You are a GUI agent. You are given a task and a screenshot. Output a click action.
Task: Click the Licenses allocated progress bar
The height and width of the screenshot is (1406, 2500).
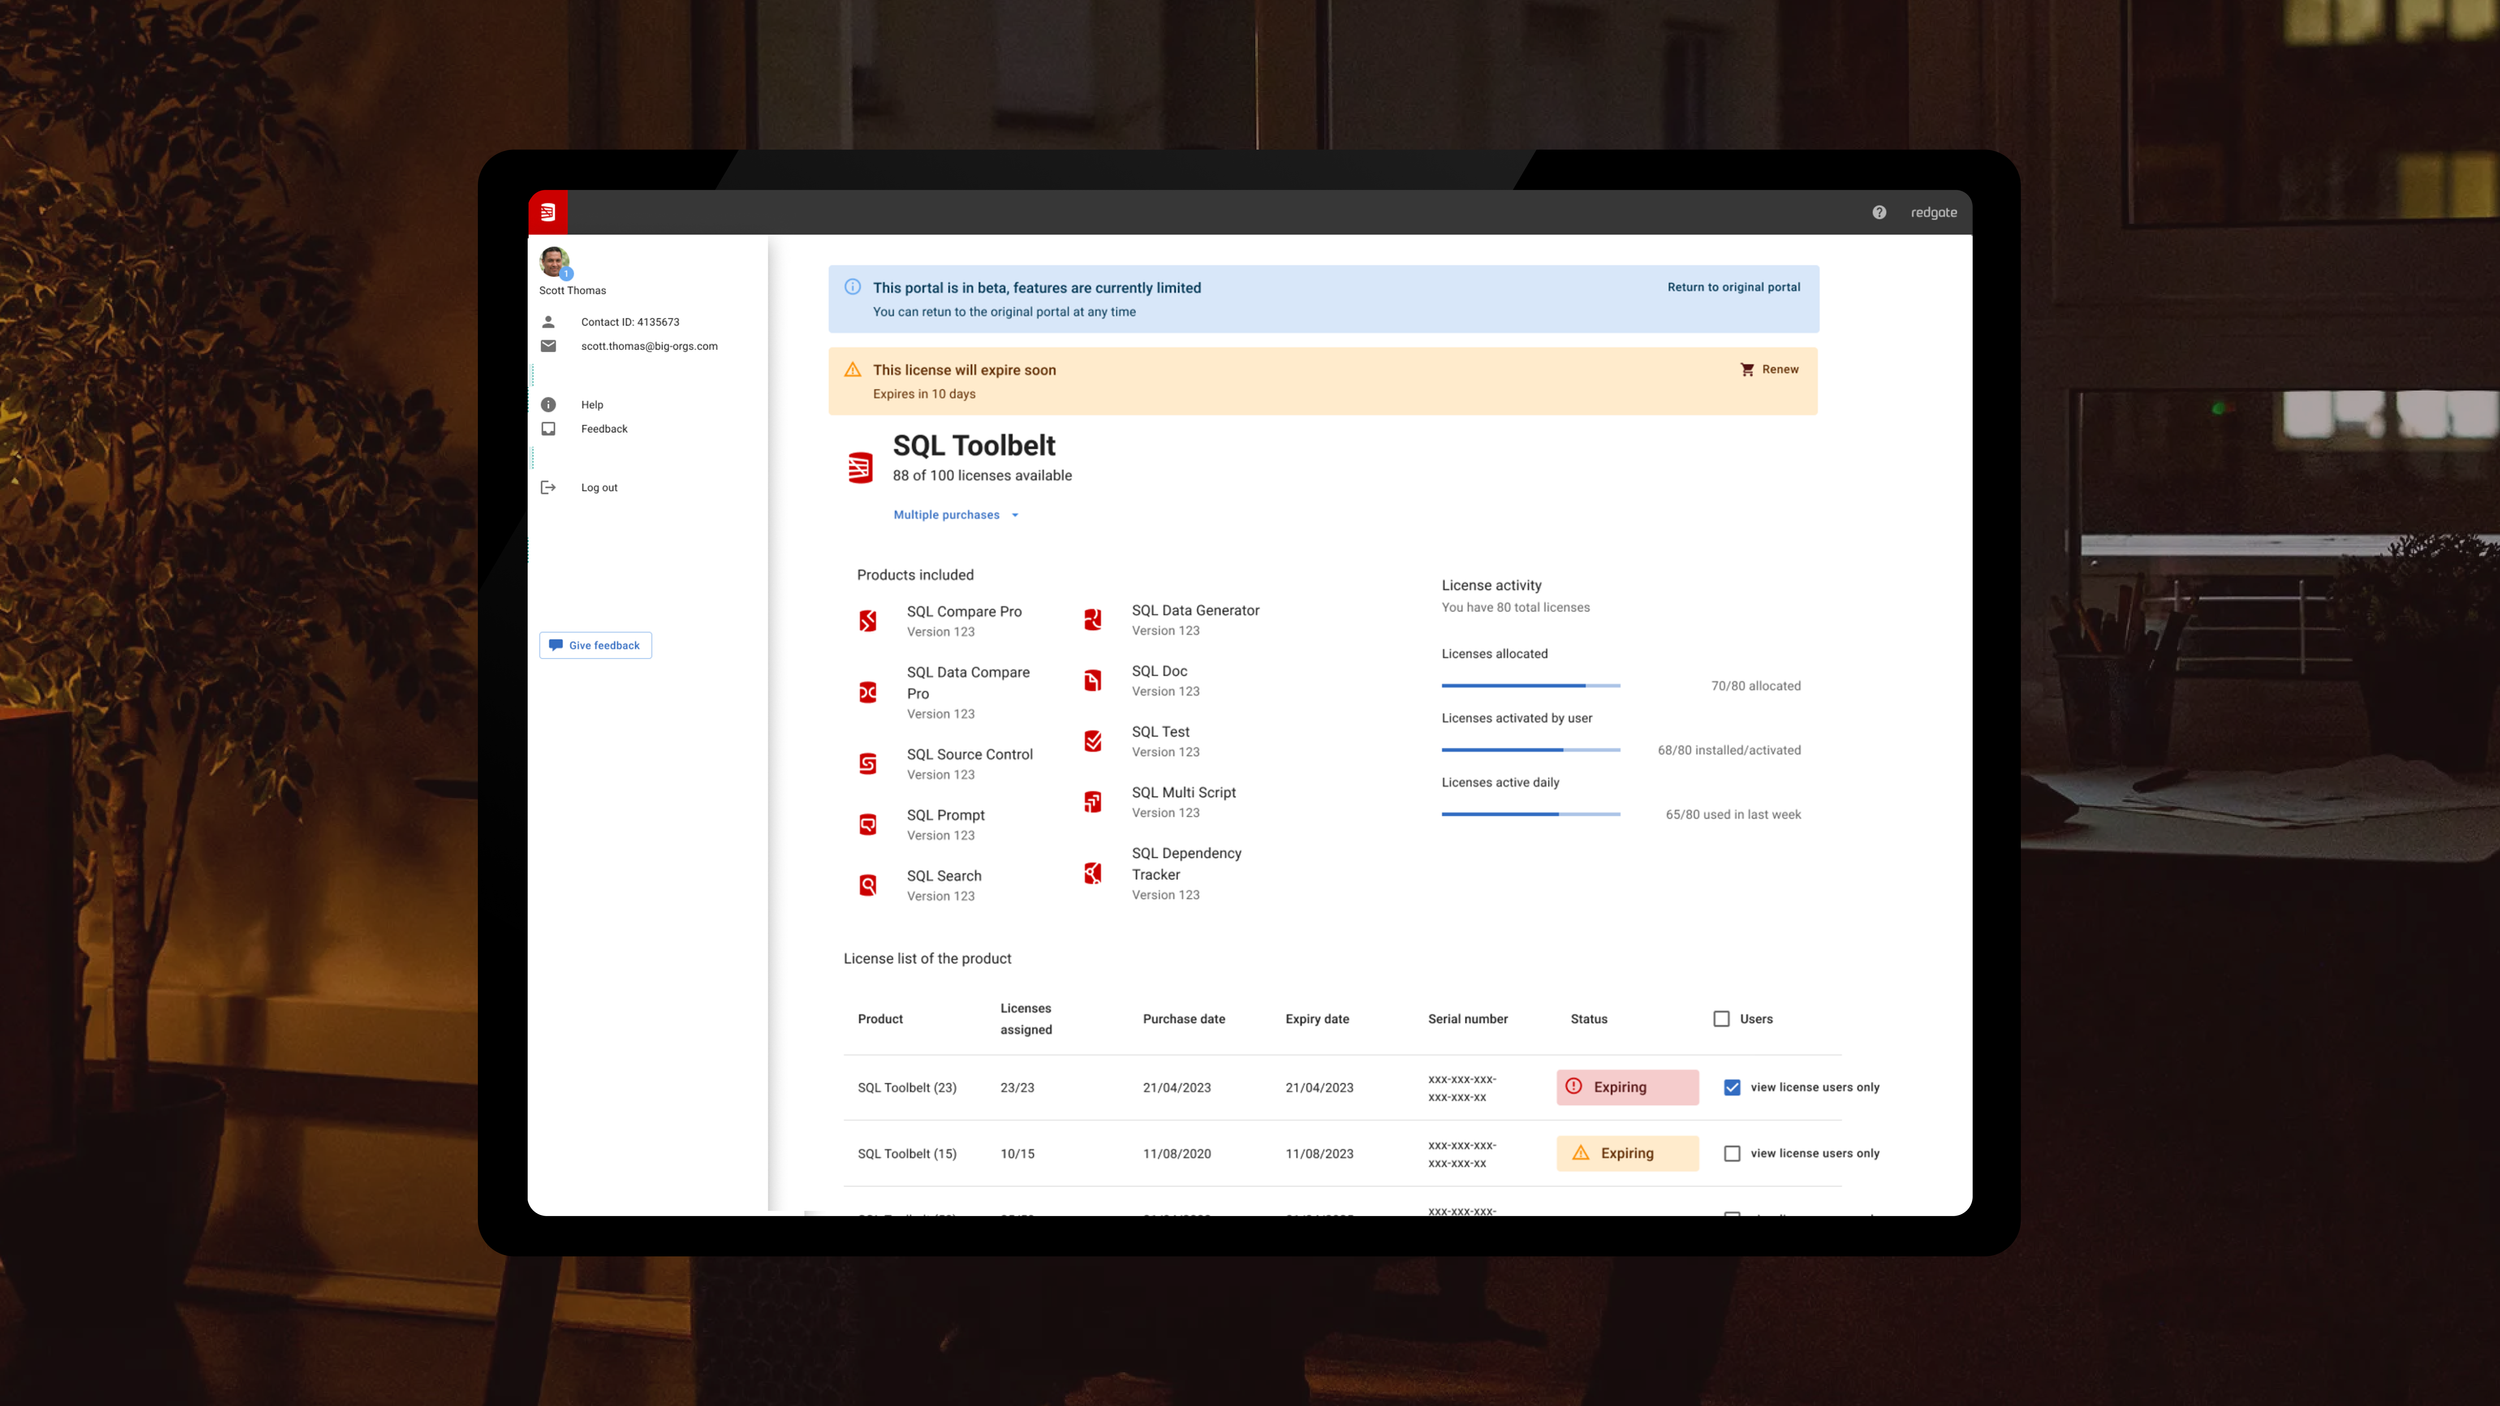click(x=1531, y=686)
